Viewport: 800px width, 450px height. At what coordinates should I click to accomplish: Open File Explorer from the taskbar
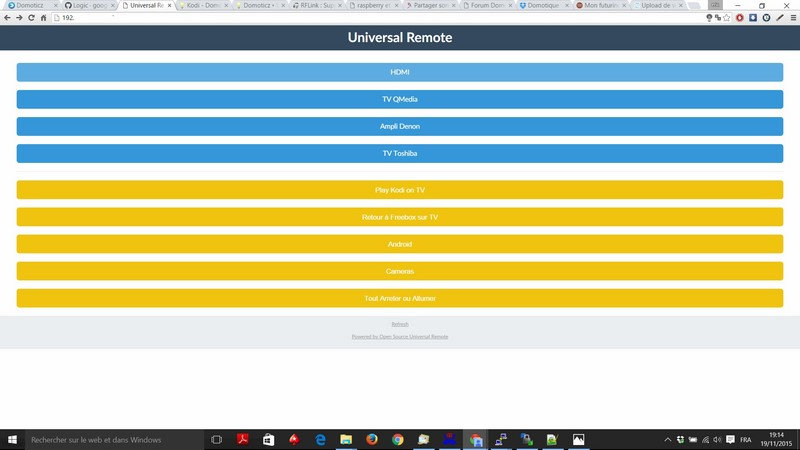click(x=346, y=439)
